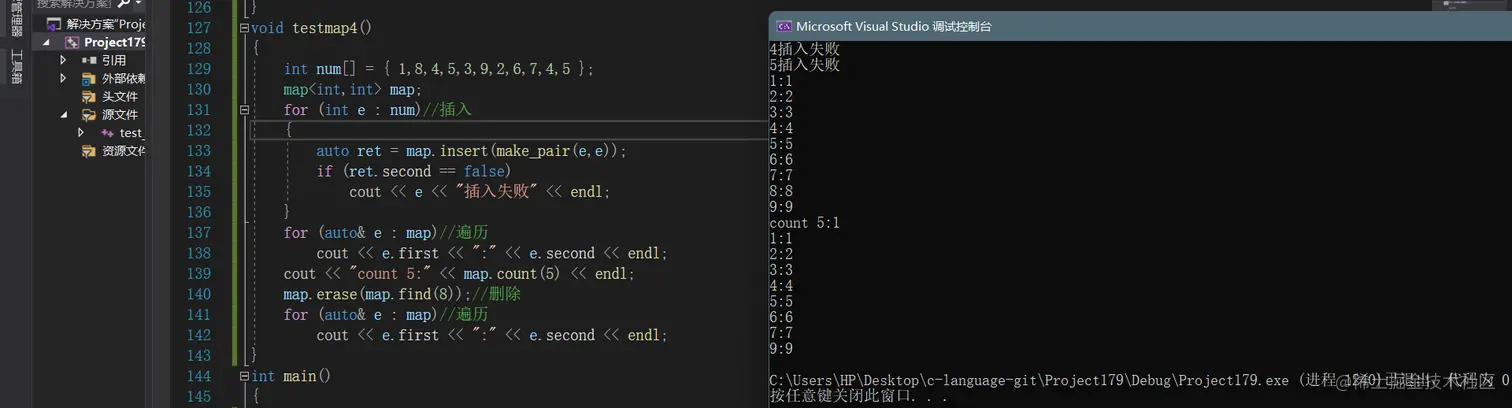Click the 'auto ret = map.insert' code line
Image resolution: width=1512 pixels, height=408 pixels.
point(472,151)
